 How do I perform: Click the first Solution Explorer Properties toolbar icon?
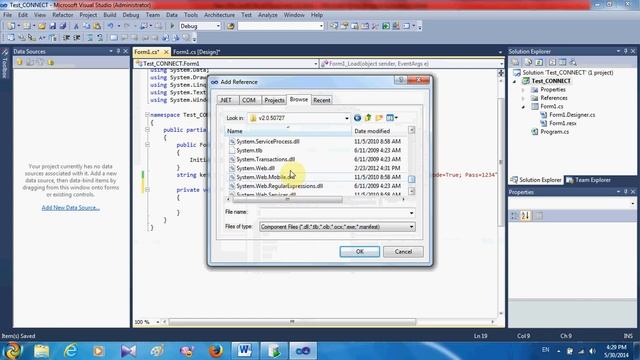516,62
